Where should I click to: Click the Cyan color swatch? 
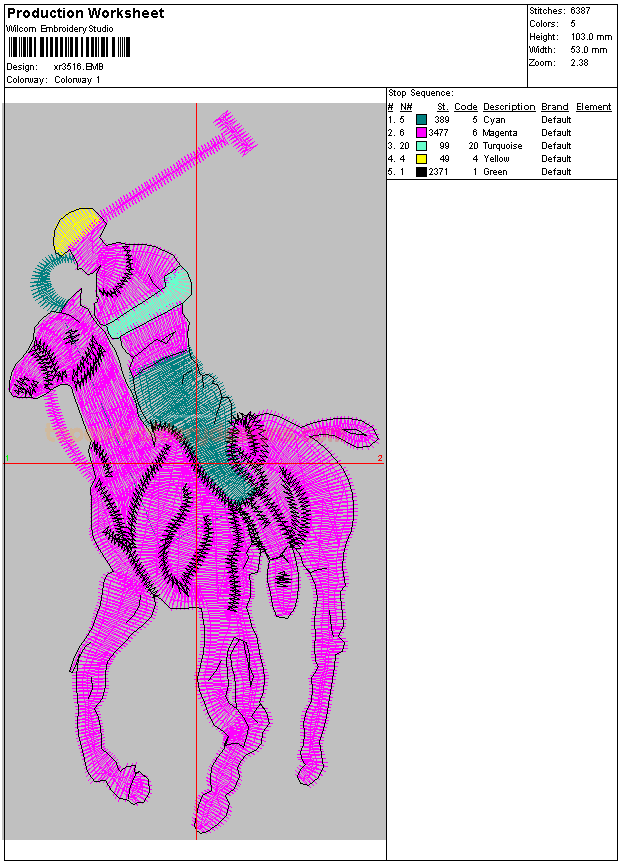point(421,120)
